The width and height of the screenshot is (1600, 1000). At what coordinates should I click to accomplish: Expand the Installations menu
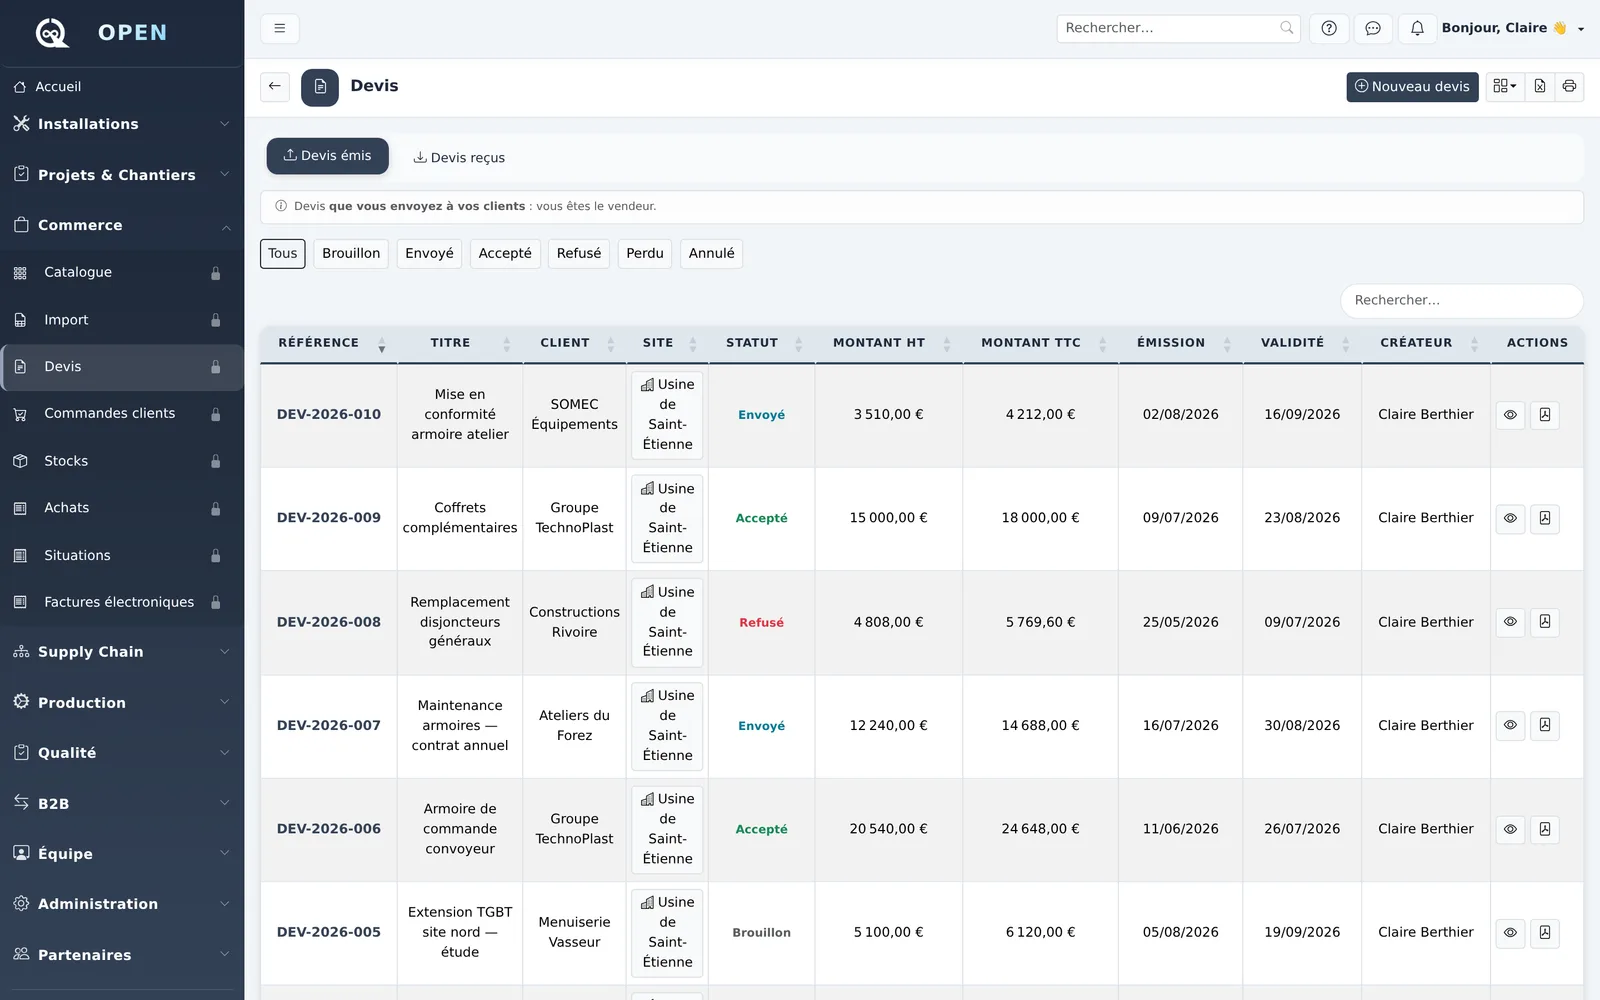(122, 124)
